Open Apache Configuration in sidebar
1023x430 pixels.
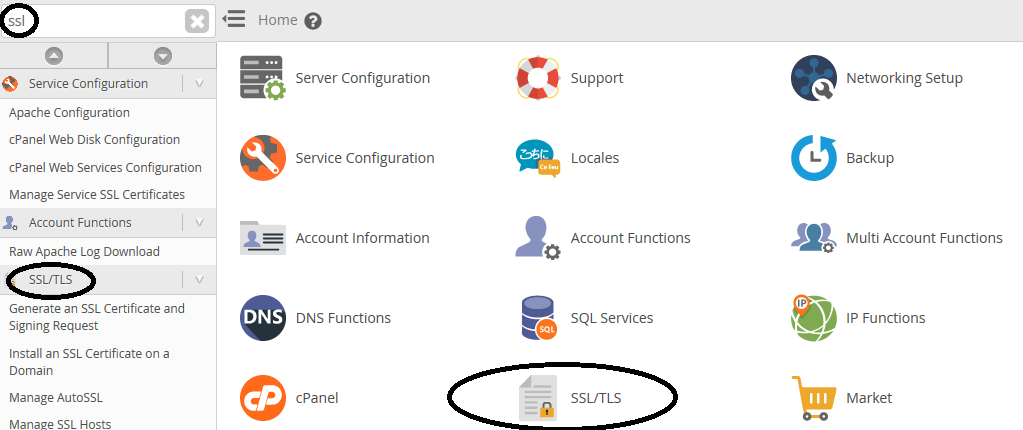point(69,112)
